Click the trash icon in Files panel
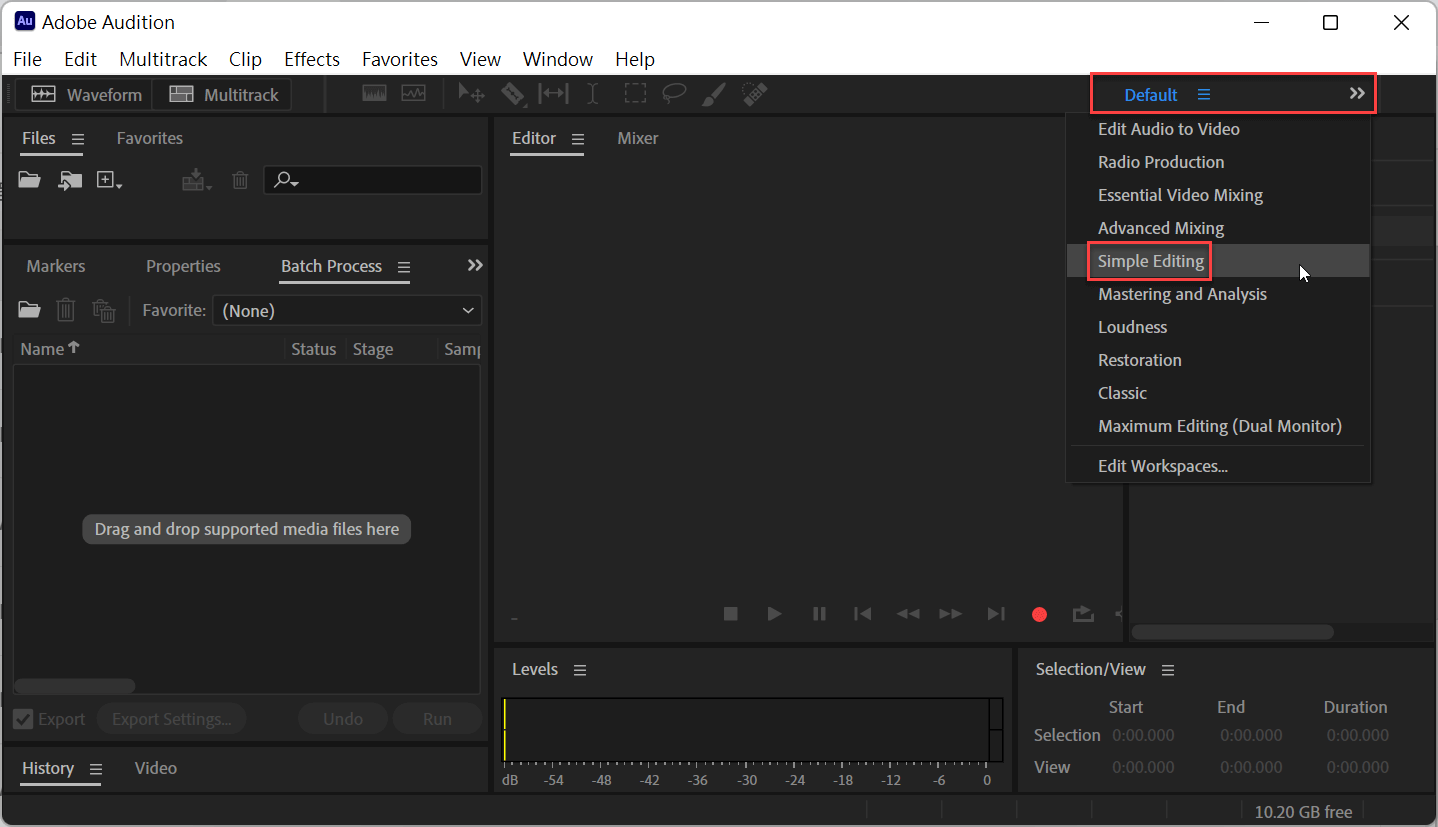The width and height of the screenshot is (1438, 827). (x=240, y=180)
